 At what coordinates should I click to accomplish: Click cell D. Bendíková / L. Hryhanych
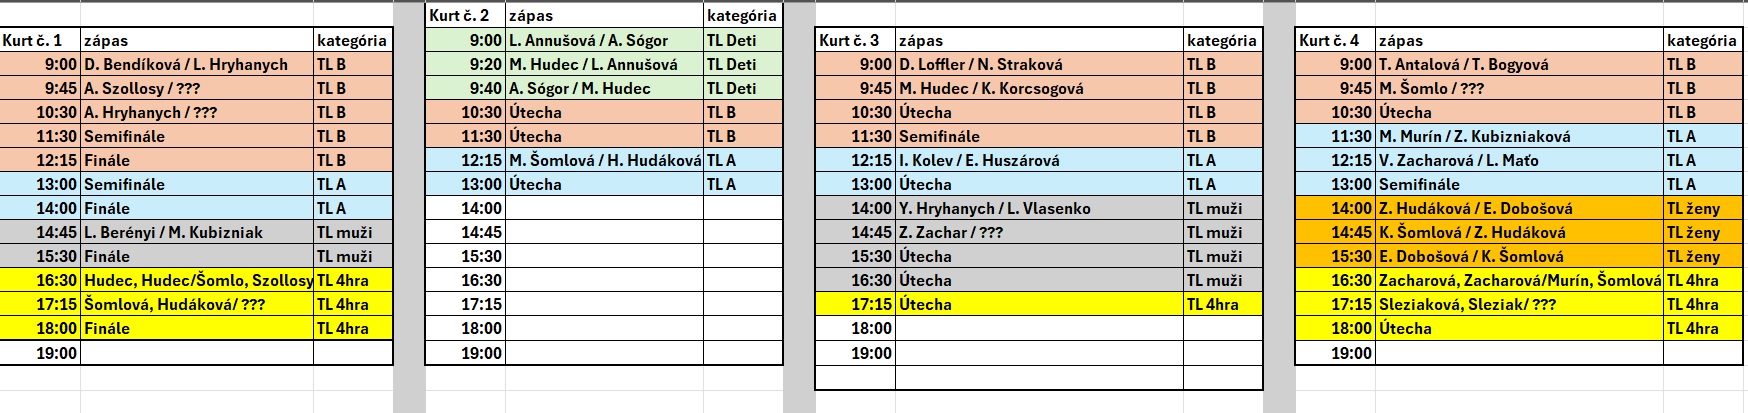tap(197, 64)
